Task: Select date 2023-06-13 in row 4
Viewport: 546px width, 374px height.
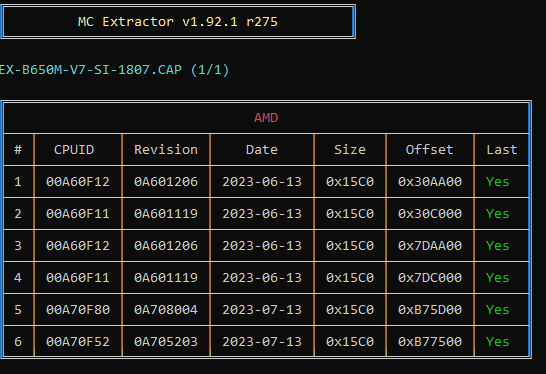Action: (262, 278)
